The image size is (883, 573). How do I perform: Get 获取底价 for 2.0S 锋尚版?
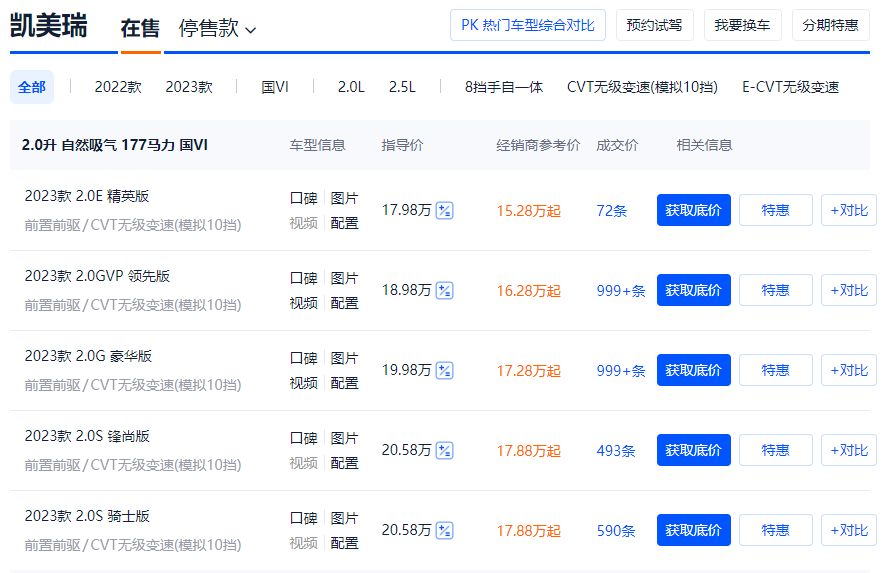click(x=693, y=450)
